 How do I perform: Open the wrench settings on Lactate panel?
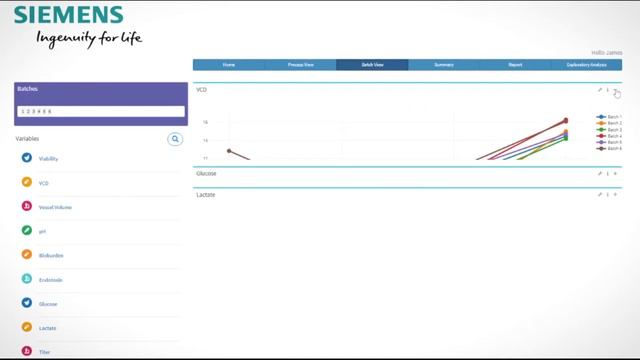pos(600,195)
